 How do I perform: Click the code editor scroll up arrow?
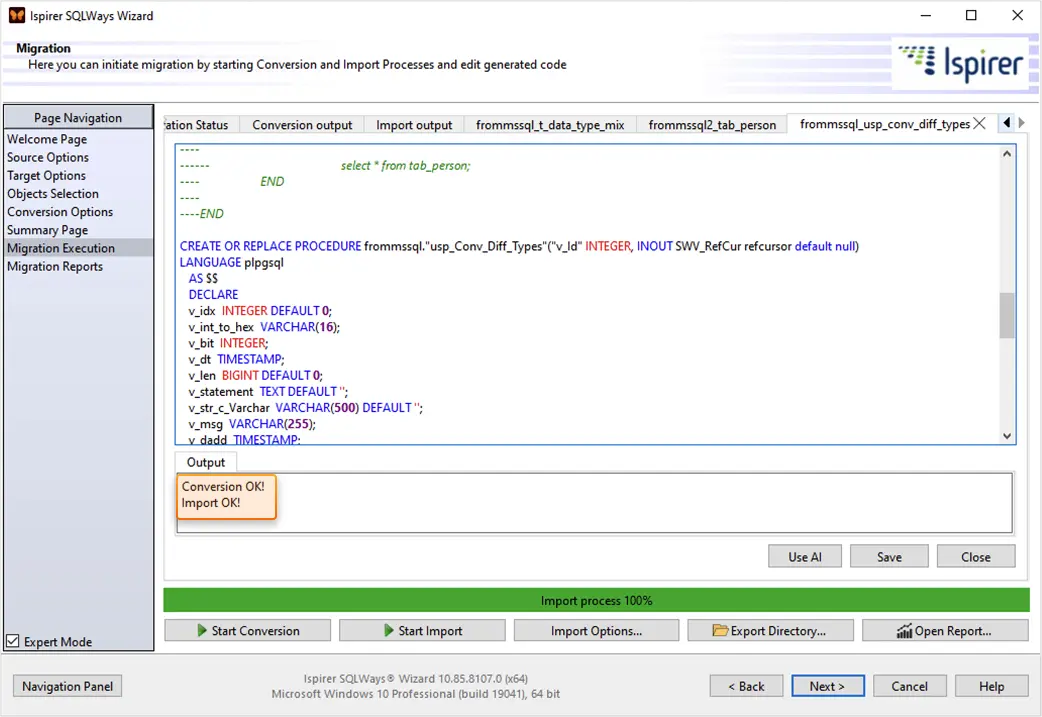[1007, 154]
